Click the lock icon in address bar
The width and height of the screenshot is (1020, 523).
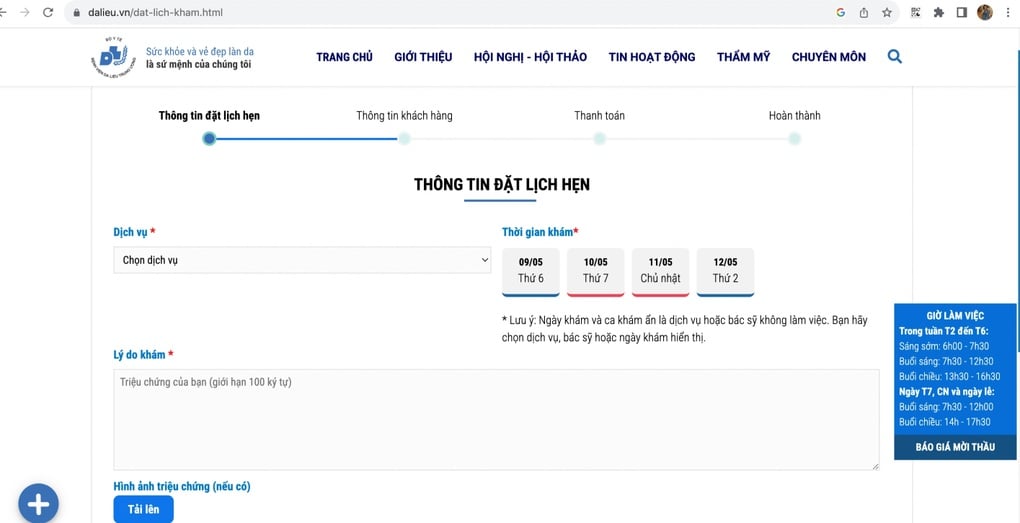77,12
